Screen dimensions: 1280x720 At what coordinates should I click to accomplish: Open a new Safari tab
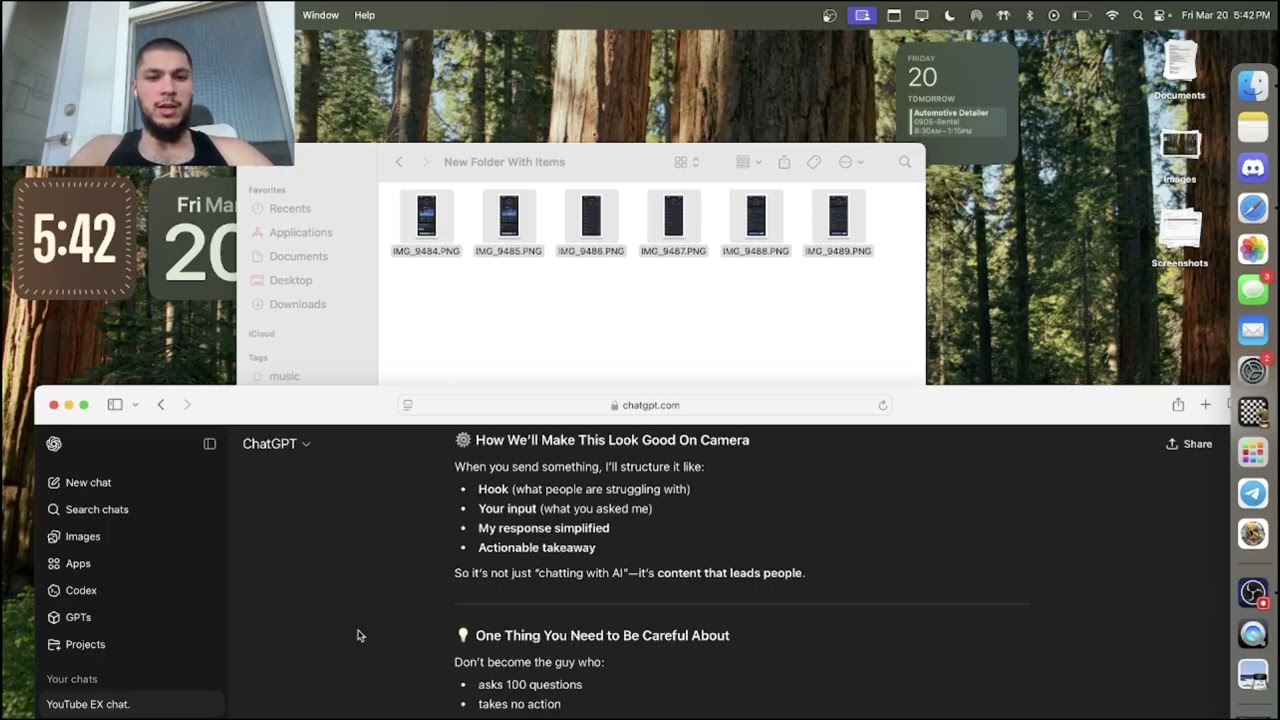click(1205, 405)
